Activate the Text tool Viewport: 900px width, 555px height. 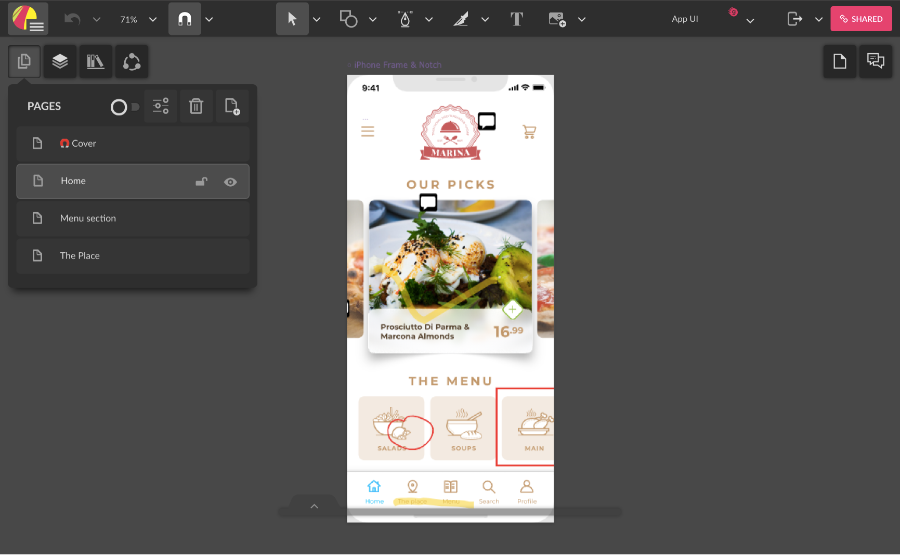pyautogui.click(x=516, y=19)
